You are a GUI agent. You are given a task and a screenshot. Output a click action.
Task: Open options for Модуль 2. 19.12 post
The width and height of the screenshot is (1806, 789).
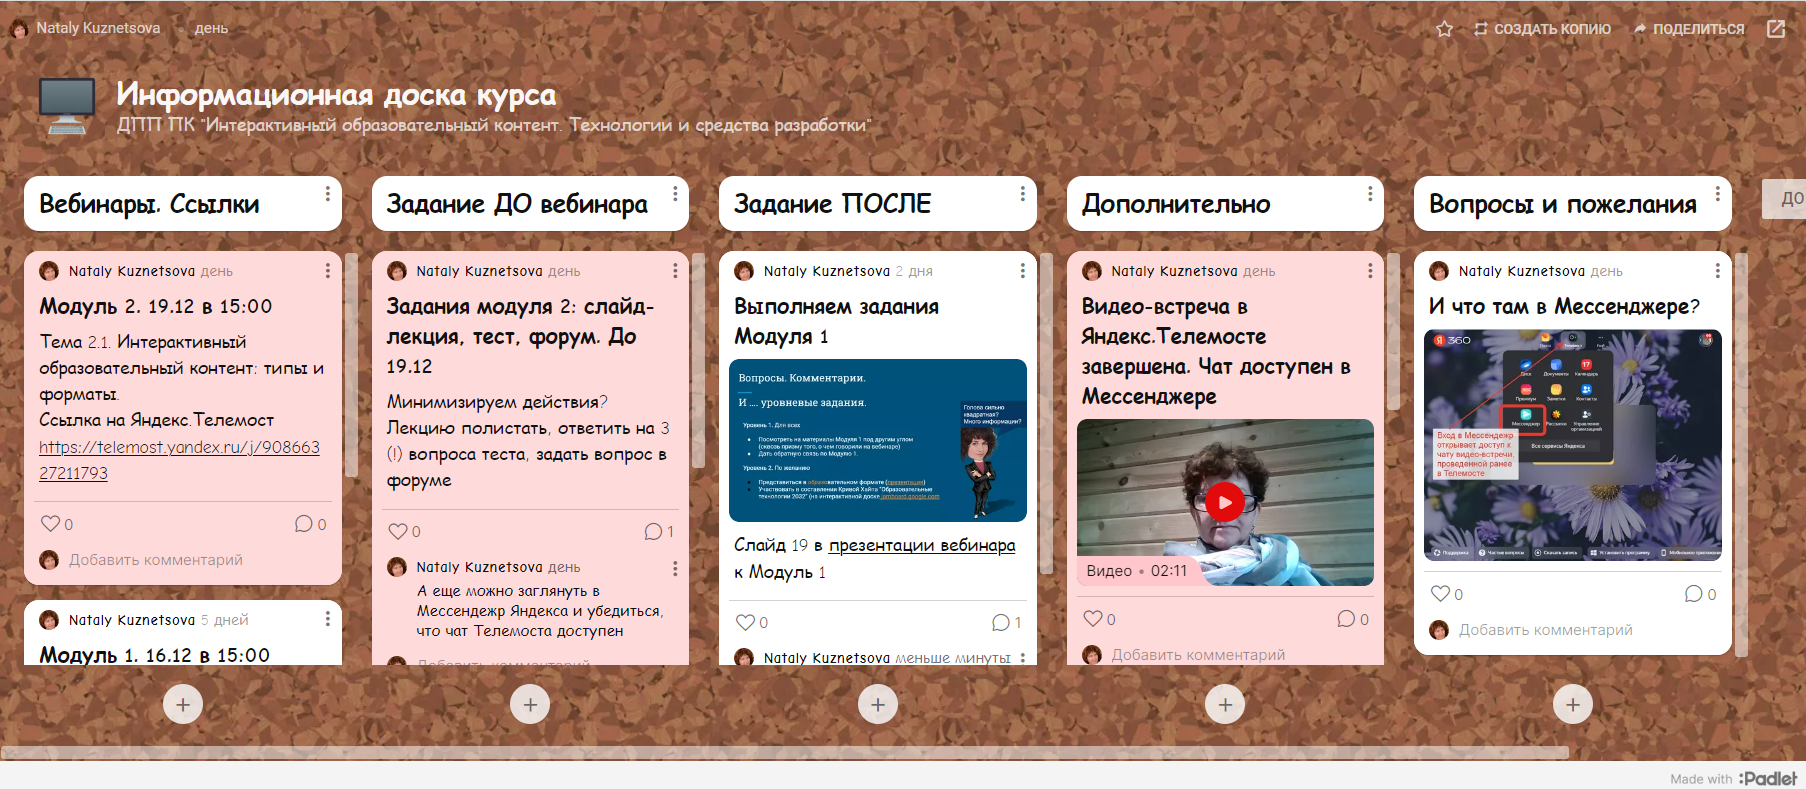pos(327,271)
